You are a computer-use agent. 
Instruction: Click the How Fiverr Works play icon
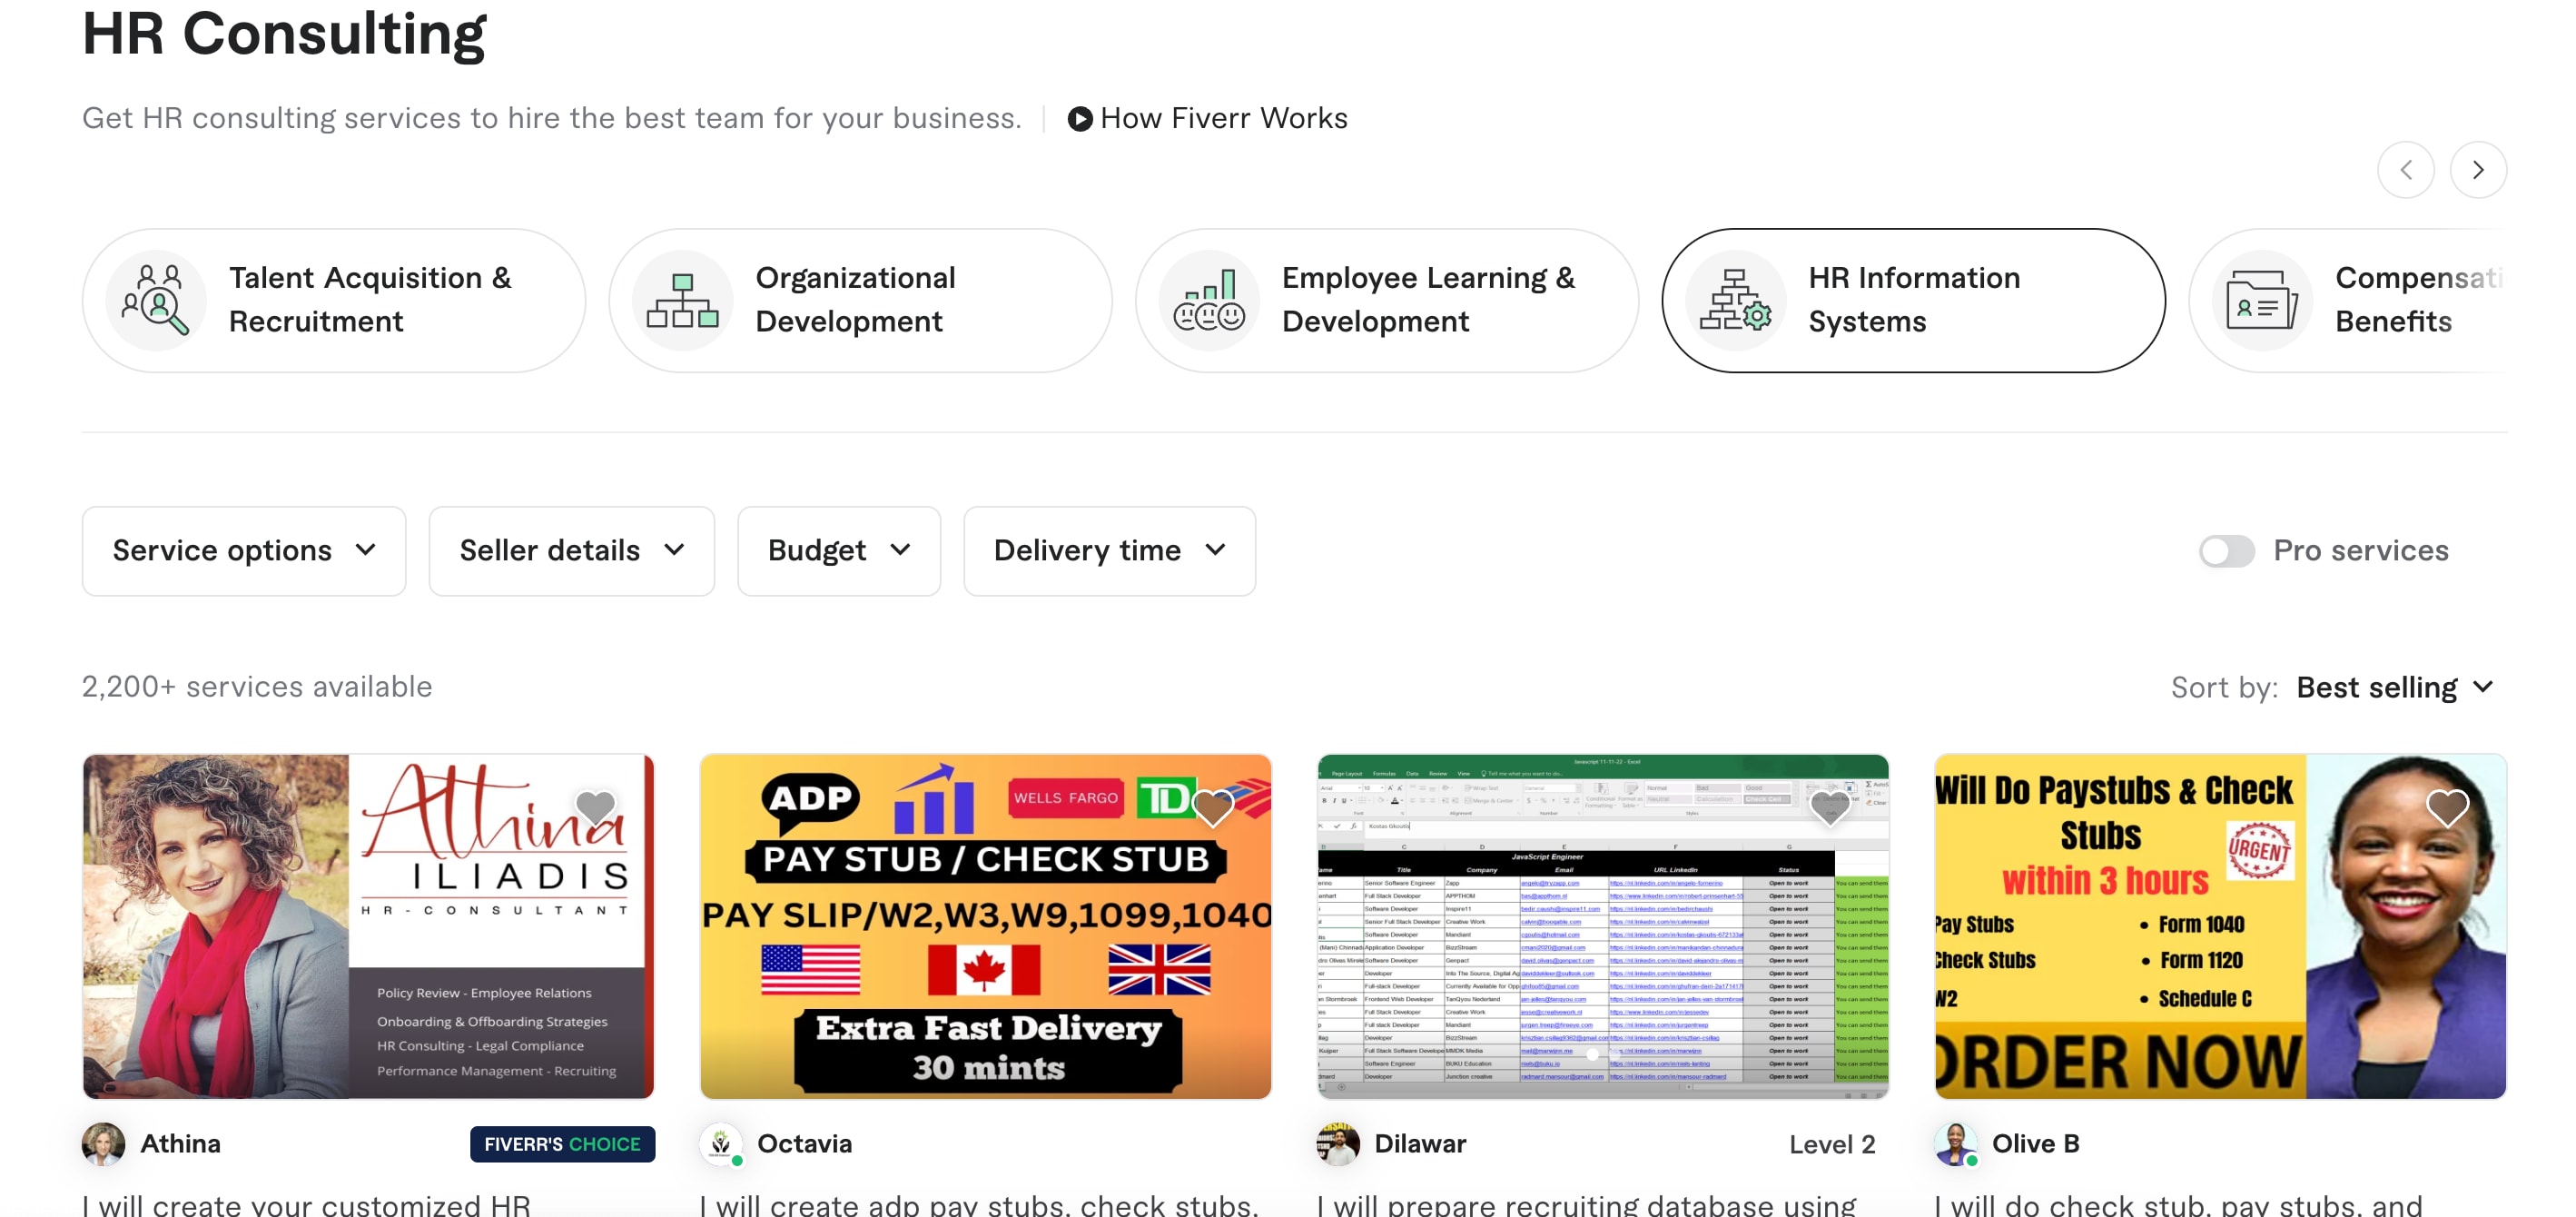tap(1079, 119)
